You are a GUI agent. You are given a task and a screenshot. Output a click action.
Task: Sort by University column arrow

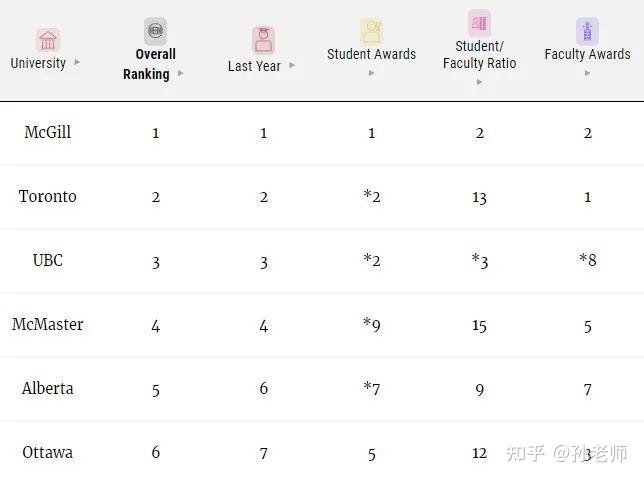(x=77, y=63)
